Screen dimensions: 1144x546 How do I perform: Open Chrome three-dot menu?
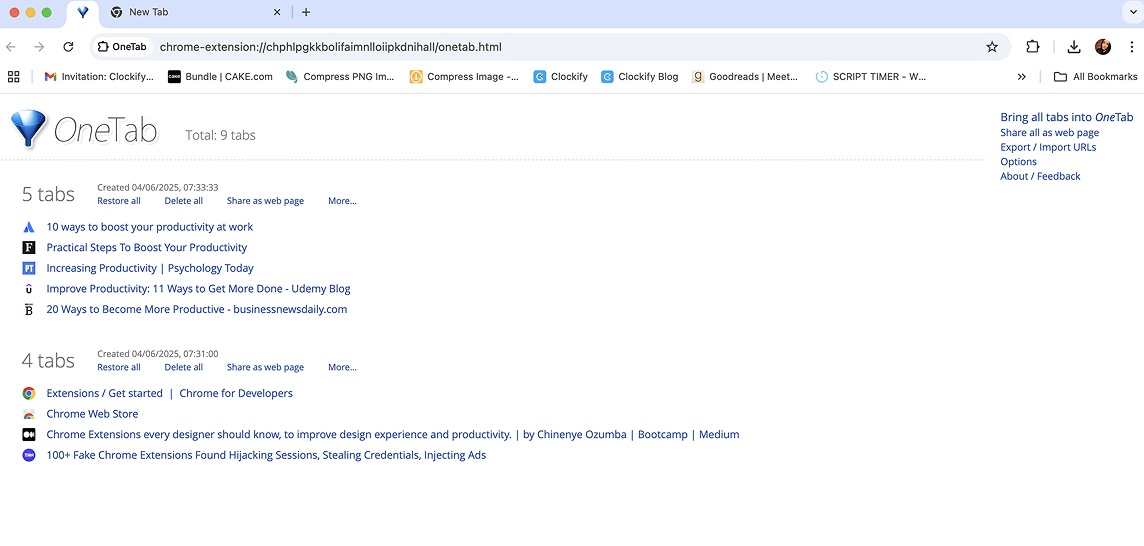click(1130, 47)
